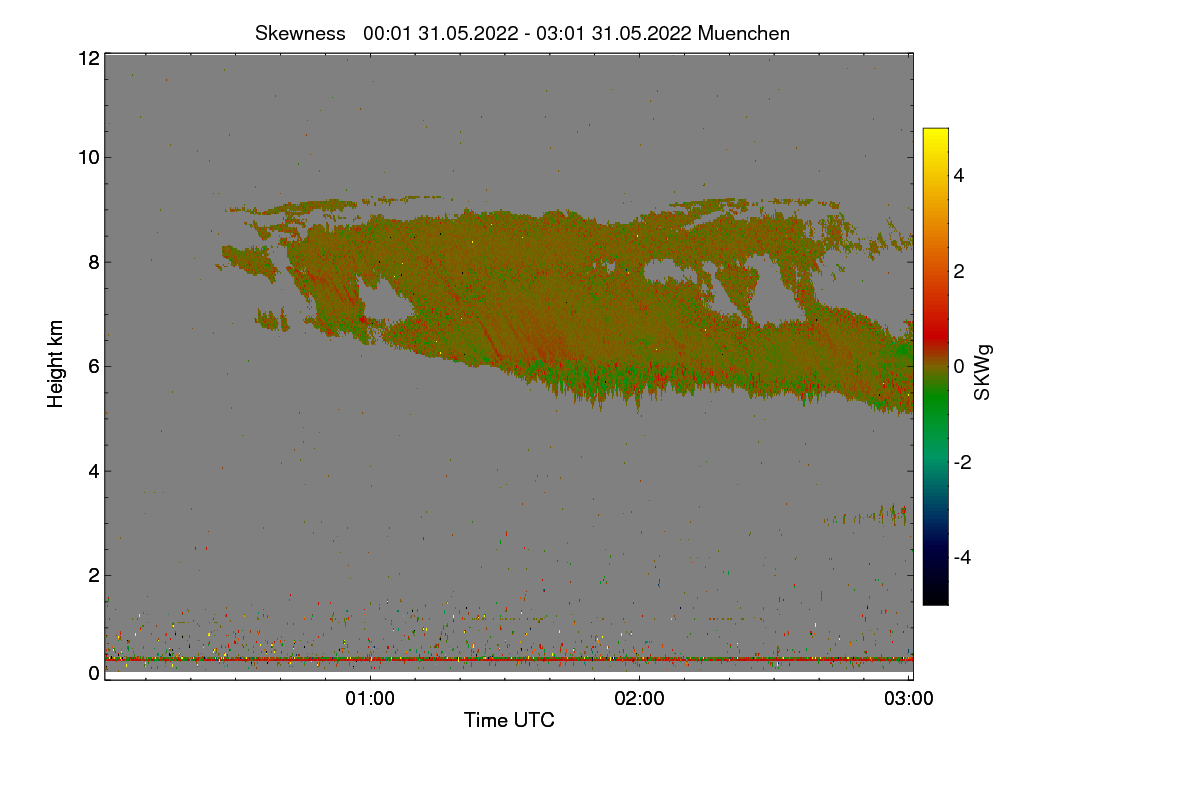This screenshot has height=800, width=1200.
Task: Click the 02:00 time tick label
Action: (x=640, y=699)
